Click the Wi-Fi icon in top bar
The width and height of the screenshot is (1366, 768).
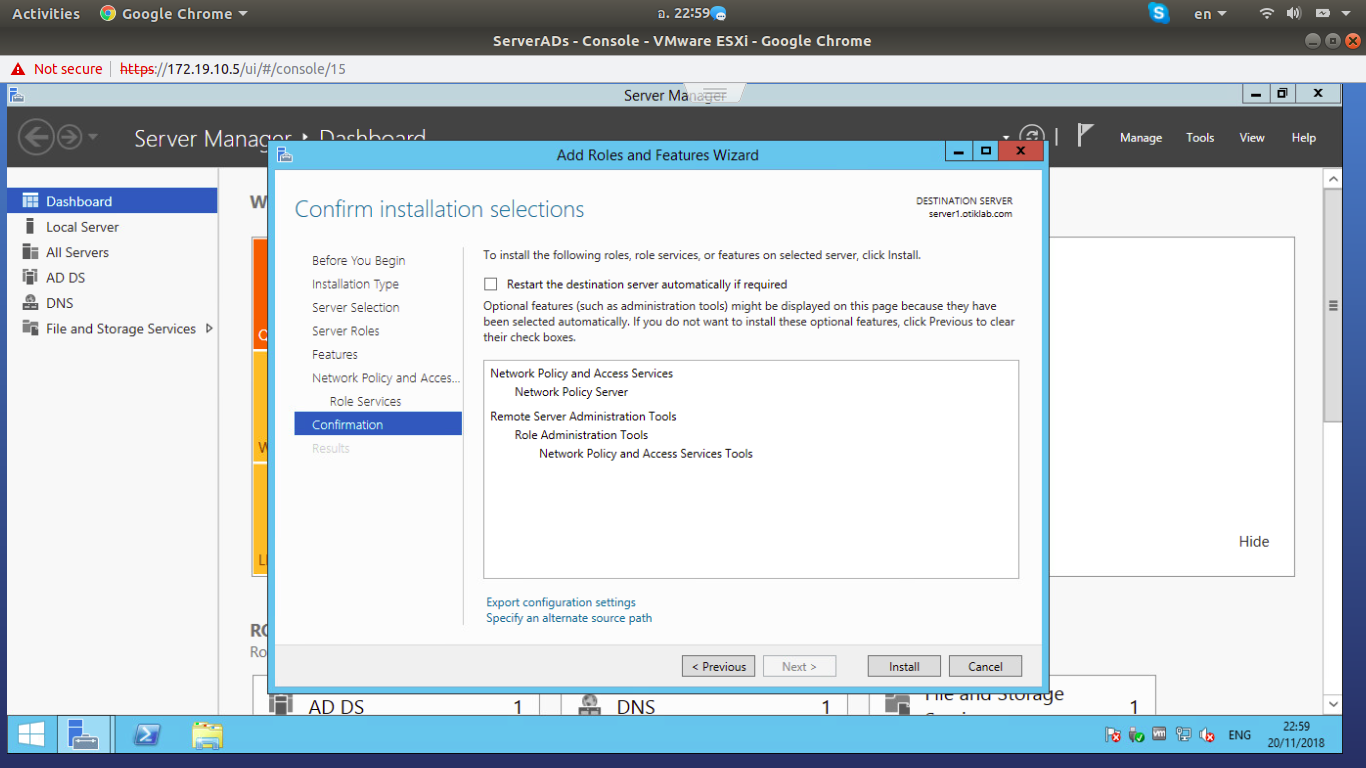tap(1266, 14)
